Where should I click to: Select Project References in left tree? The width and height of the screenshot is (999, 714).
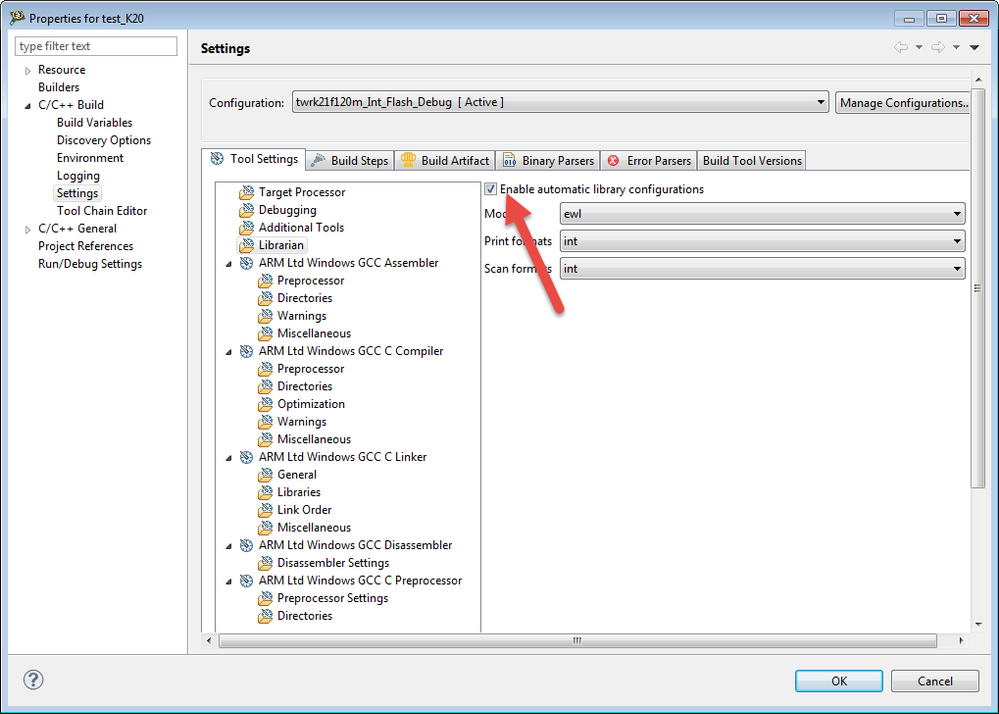(x=85, y=246)
